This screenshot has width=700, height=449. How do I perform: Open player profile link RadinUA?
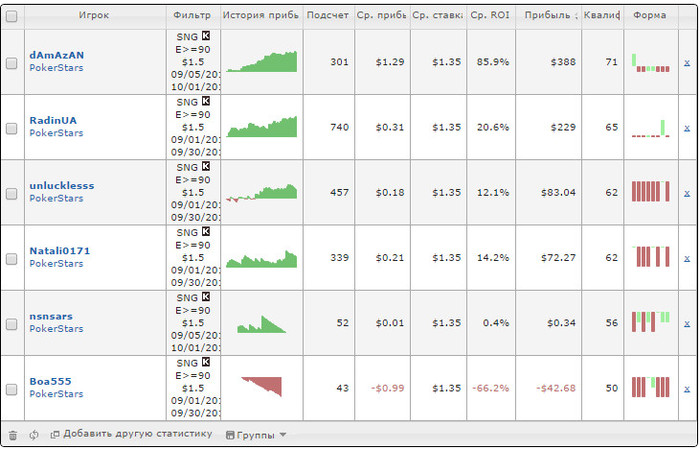(x=53, y=120)
